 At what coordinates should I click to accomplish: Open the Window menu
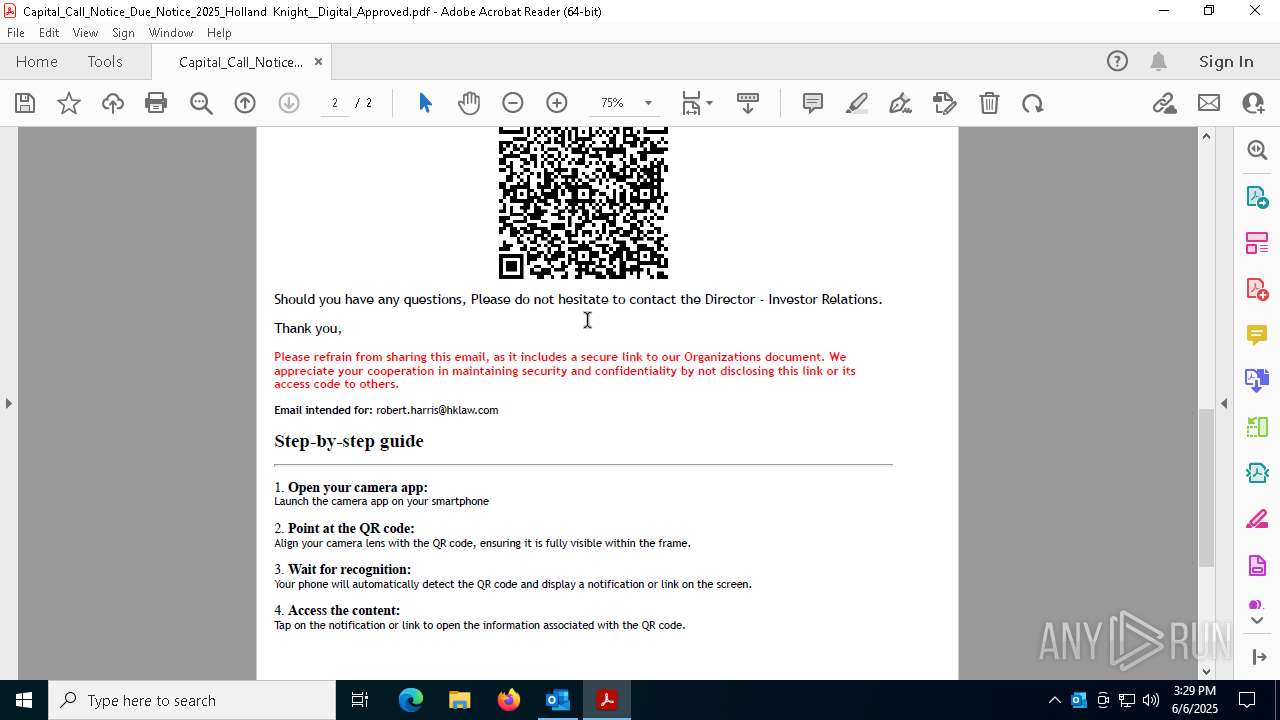(x=171, y=33)
